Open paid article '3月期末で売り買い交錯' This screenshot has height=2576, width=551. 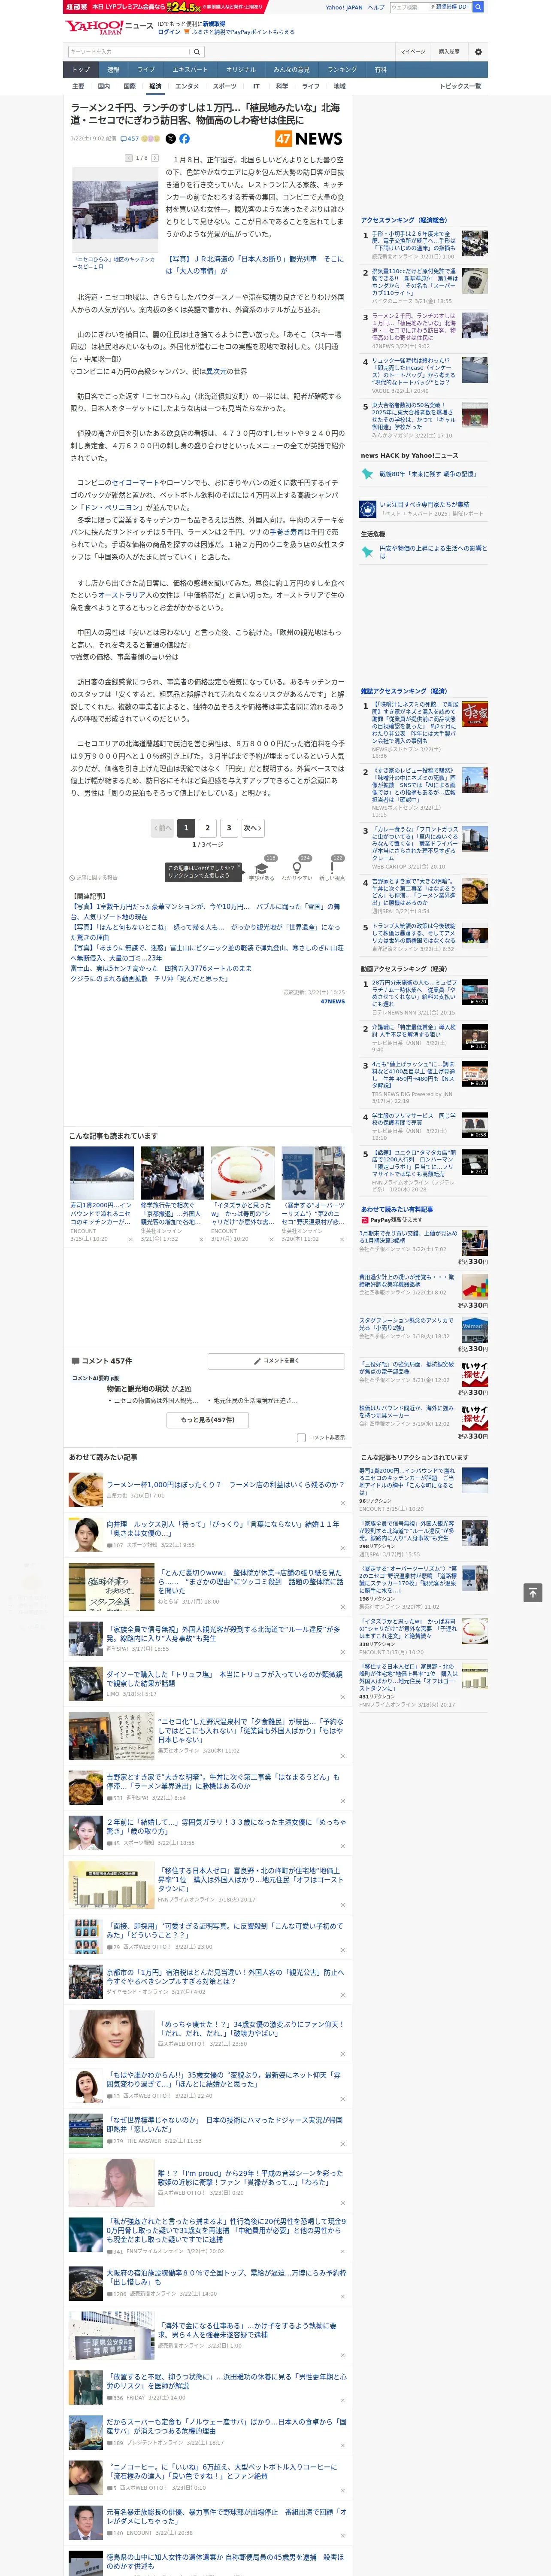tap(408, 1237)
